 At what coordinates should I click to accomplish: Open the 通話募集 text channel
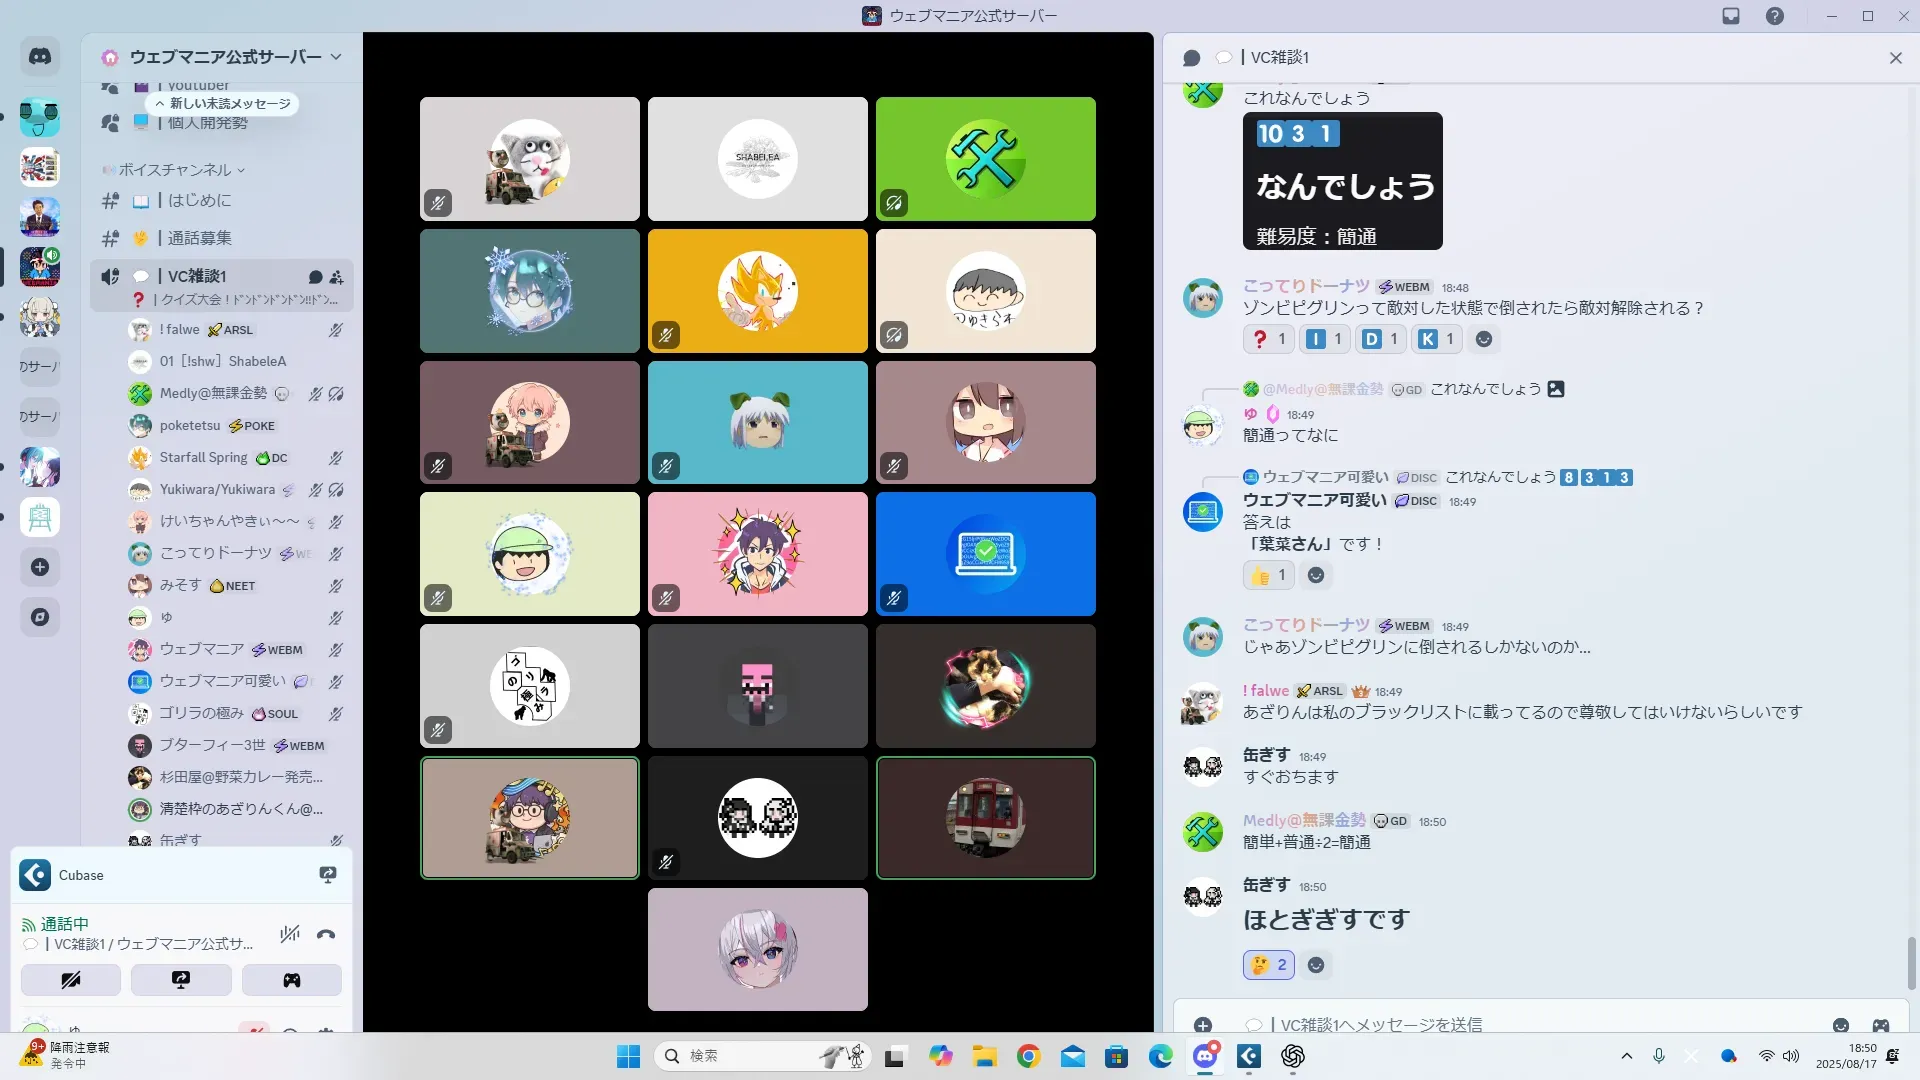pos(199,238)
